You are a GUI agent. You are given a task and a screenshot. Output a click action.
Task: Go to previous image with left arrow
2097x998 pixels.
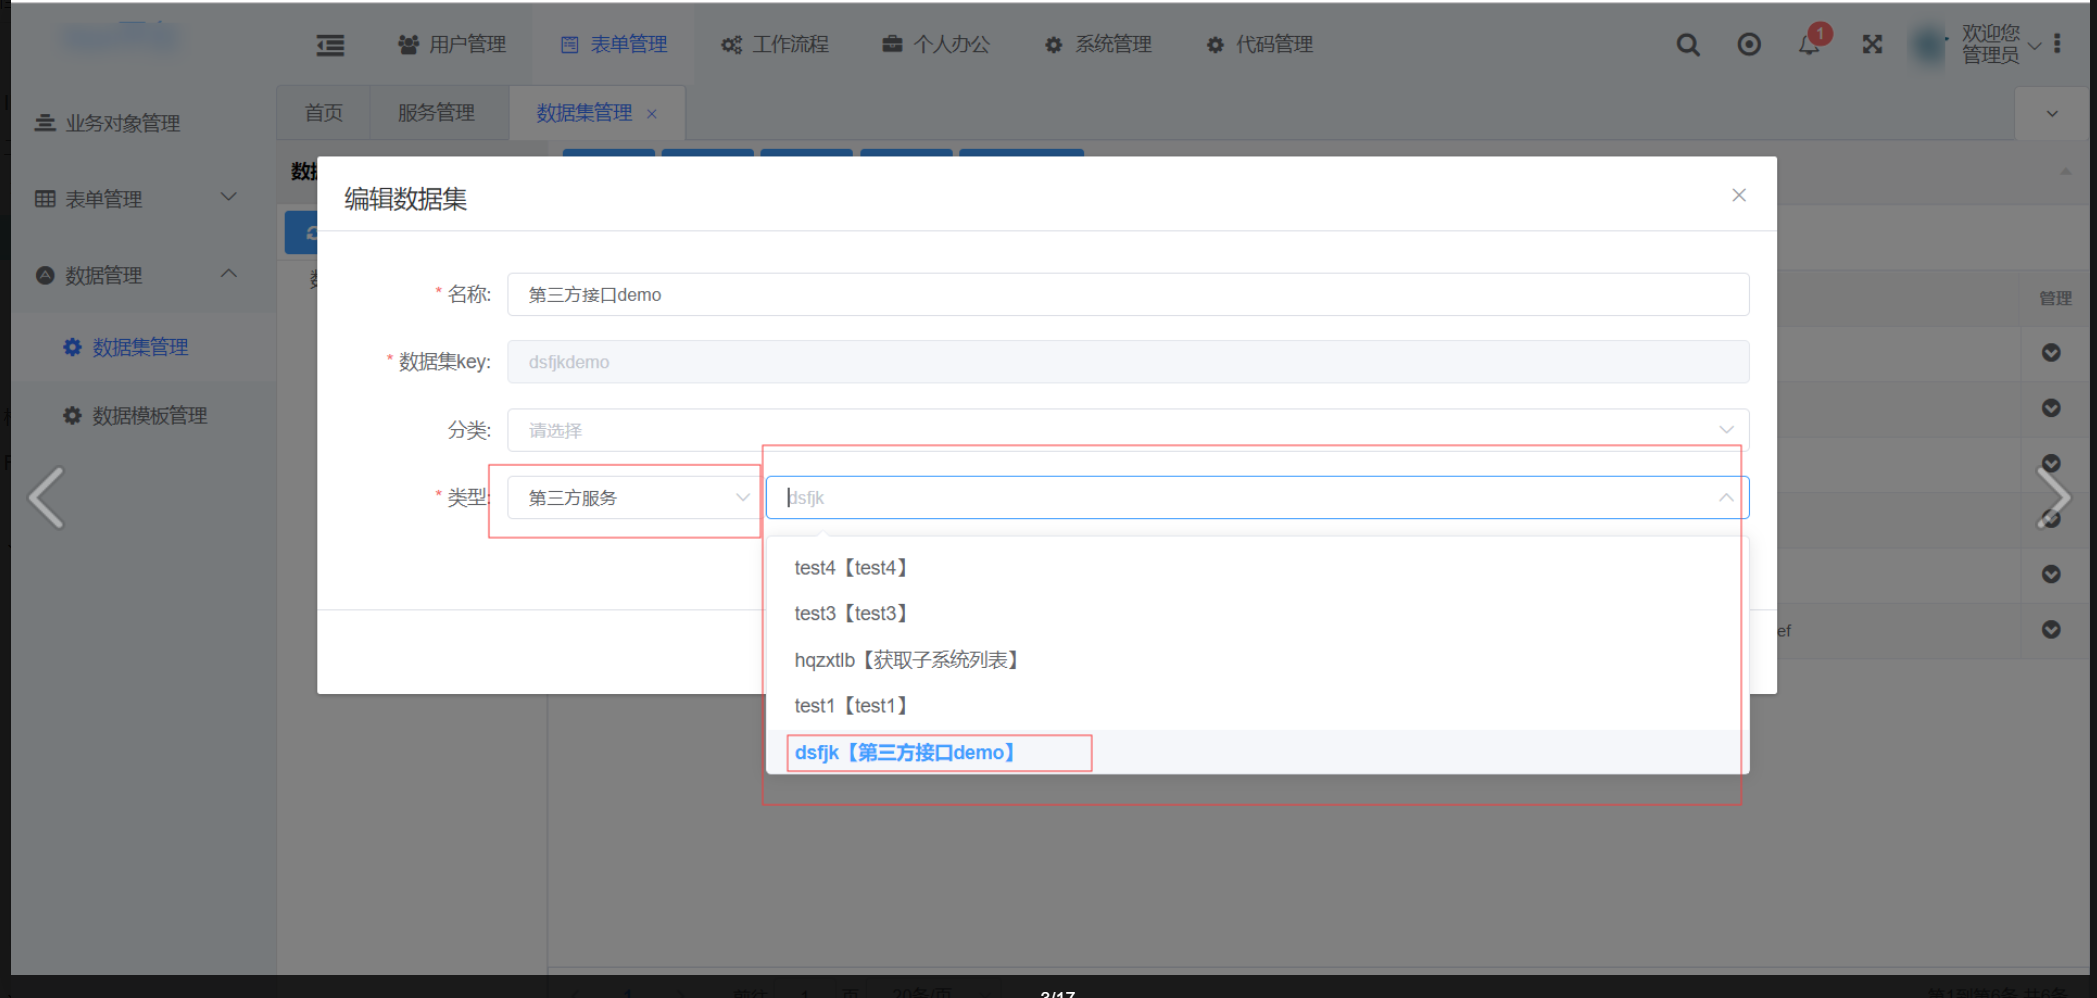[x=46, y=497]
